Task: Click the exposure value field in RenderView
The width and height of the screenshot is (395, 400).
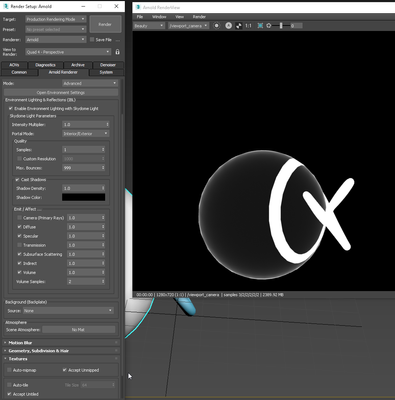Action: [x=296, y=26]
